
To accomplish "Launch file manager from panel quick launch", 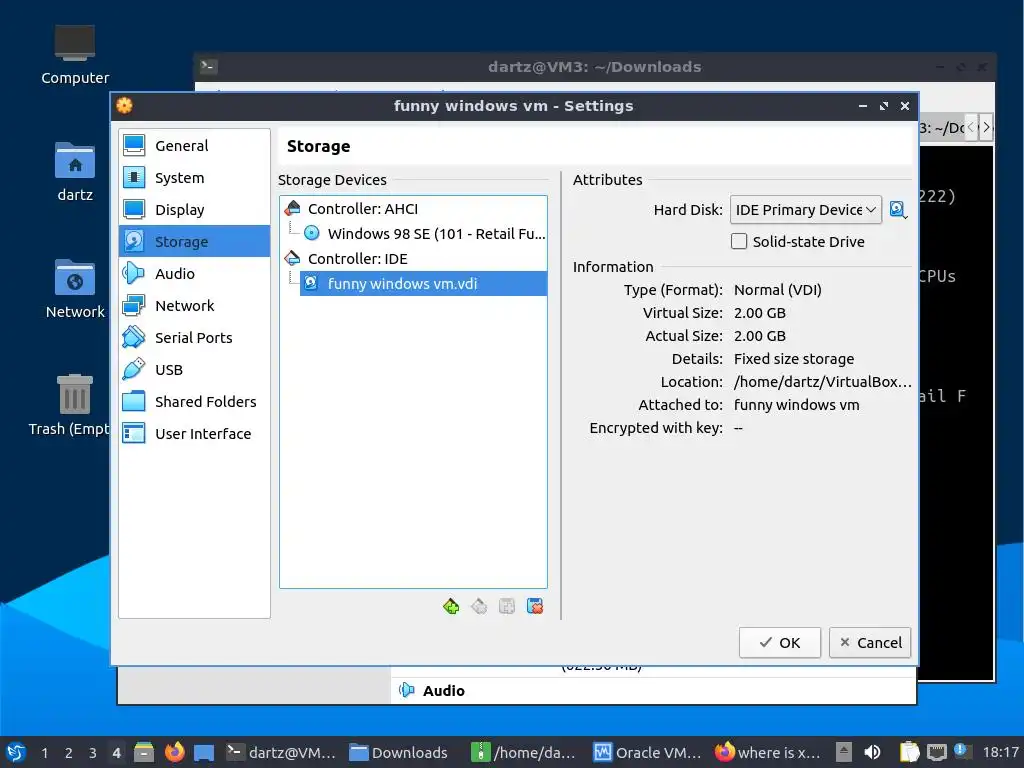I will 144,752.
